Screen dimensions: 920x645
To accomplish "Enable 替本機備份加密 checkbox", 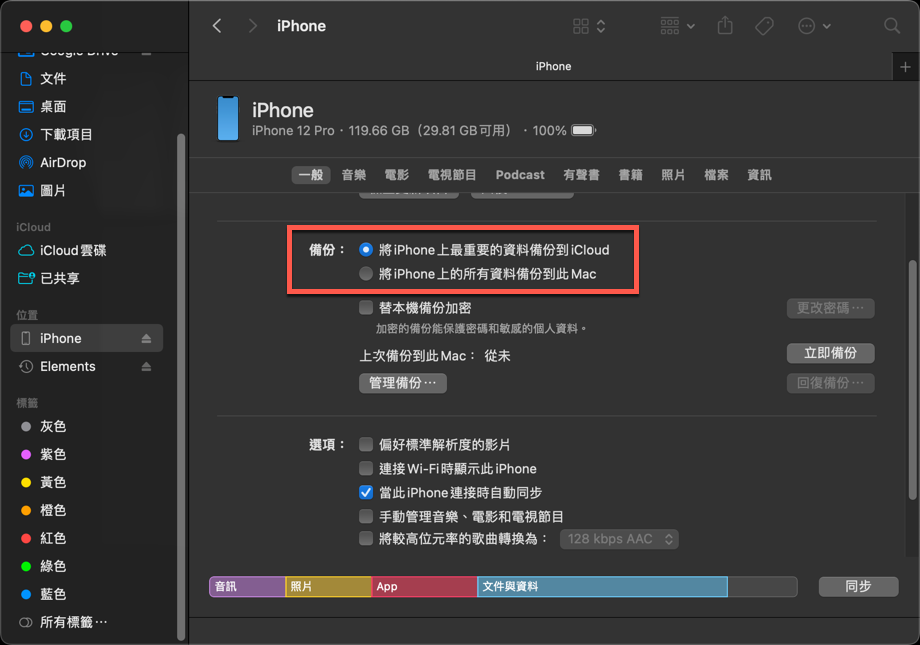I will coord(366,308).
